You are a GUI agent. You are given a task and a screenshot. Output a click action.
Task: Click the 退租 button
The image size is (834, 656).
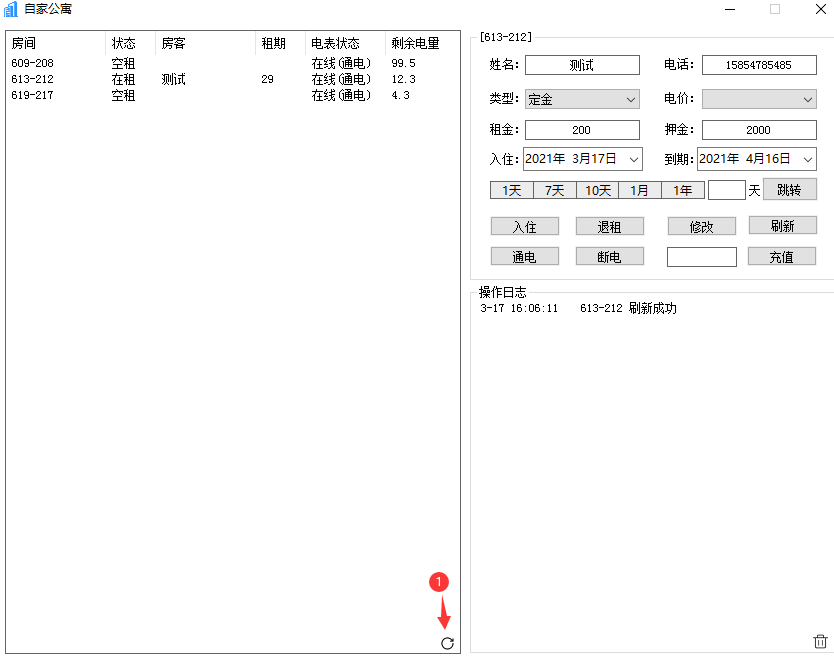(x=610, y=227)
